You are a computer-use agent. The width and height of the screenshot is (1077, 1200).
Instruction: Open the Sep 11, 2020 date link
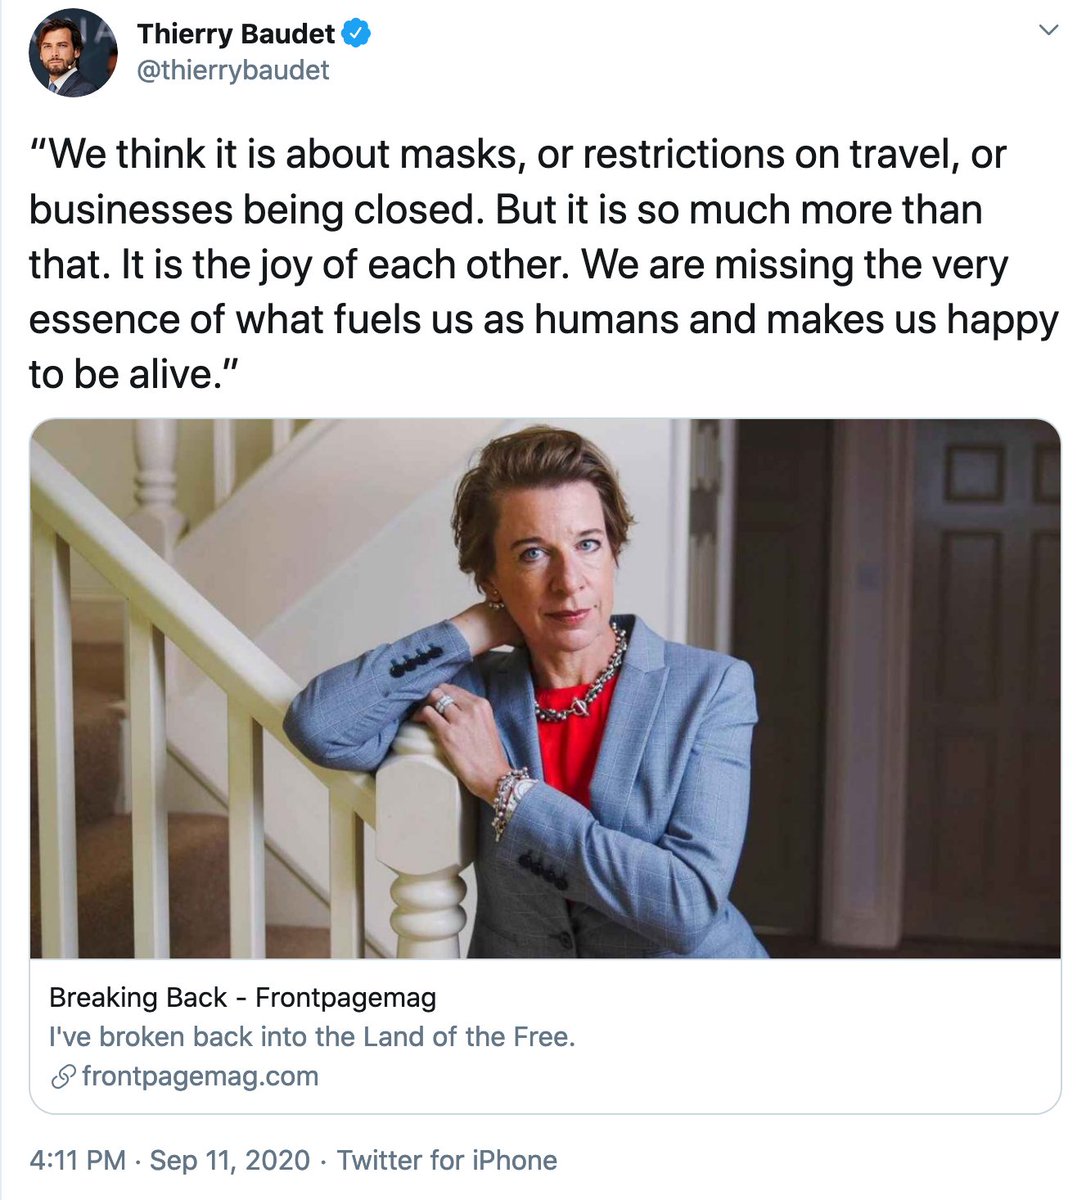pos(230,1160)
